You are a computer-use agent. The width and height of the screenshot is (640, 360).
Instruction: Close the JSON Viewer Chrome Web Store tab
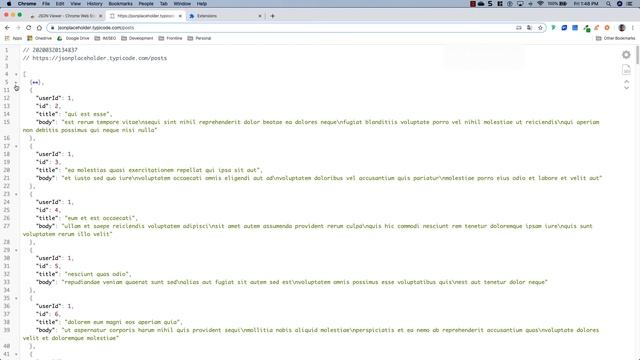pos(100,16)
